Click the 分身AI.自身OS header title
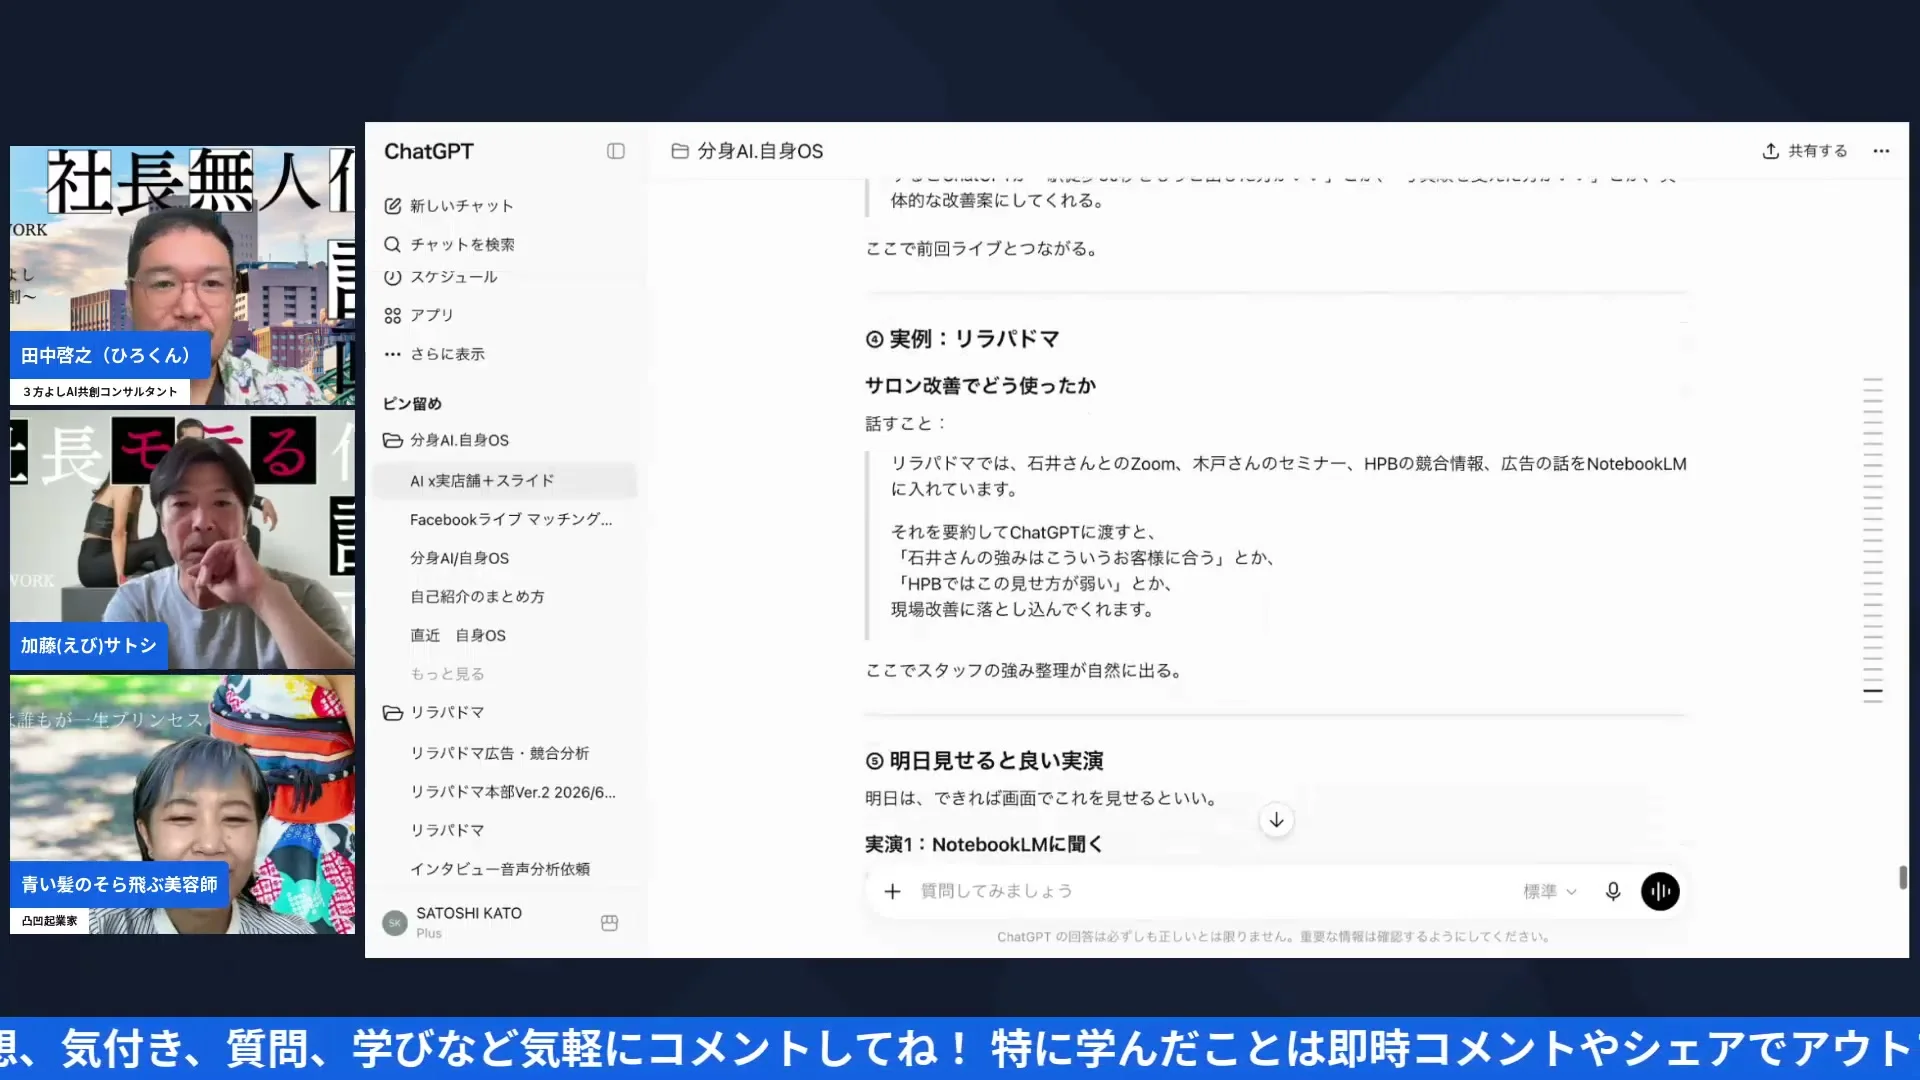The height and width of the screenshot is (1080, 1920). pyautogui.click(x=760, y=151)
